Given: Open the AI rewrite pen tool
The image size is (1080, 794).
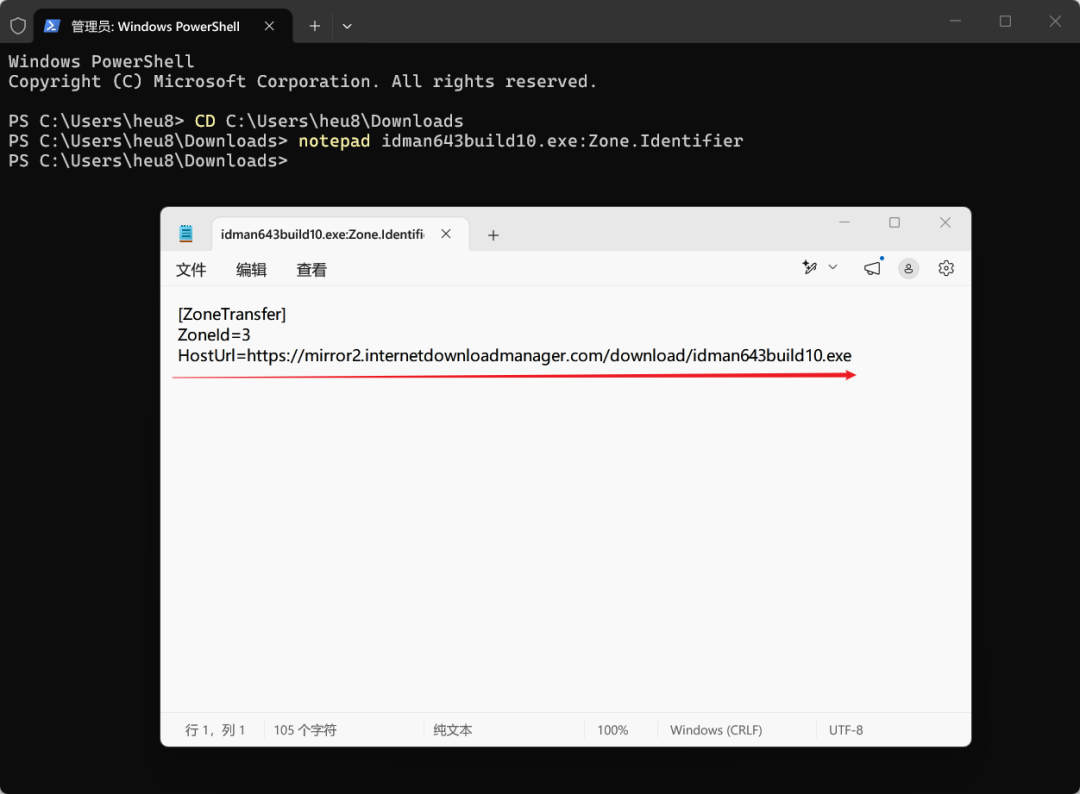Looking at the screenshot, I should pos(810,268).
